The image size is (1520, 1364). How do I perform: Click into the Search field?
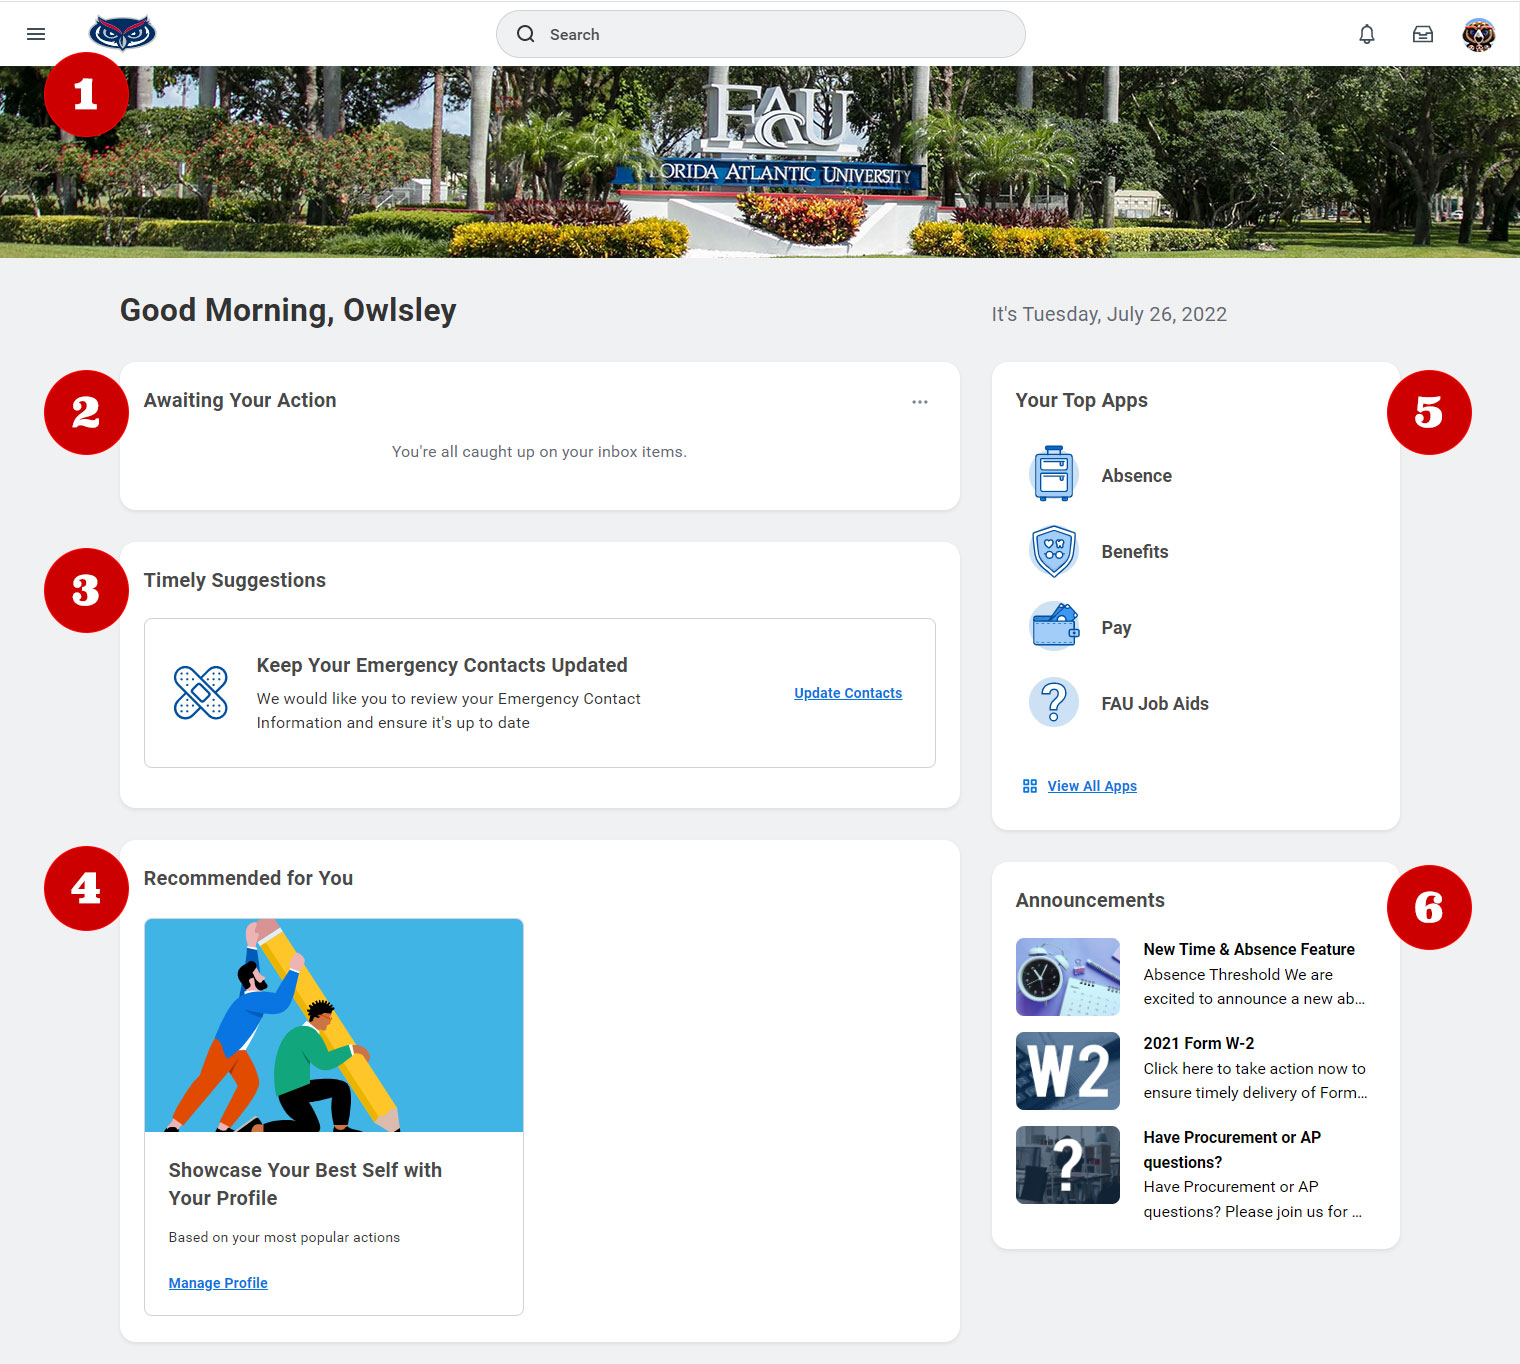pyautogui.click(x=760, y=34)
